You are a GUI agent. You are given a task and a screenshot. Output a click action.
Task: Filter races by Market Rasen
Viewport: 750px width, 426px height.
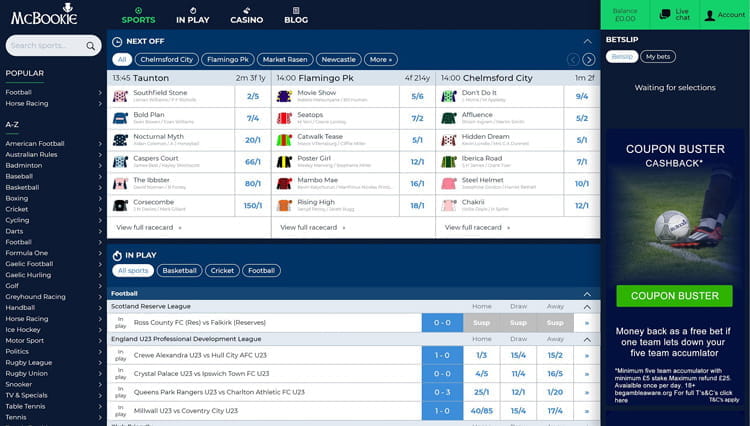tap(285, 60)
